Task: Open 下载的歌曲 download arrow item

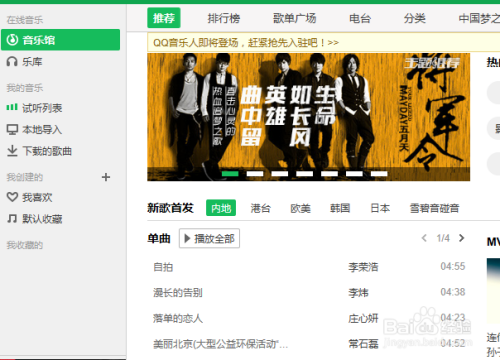Action: coord(39,151)
